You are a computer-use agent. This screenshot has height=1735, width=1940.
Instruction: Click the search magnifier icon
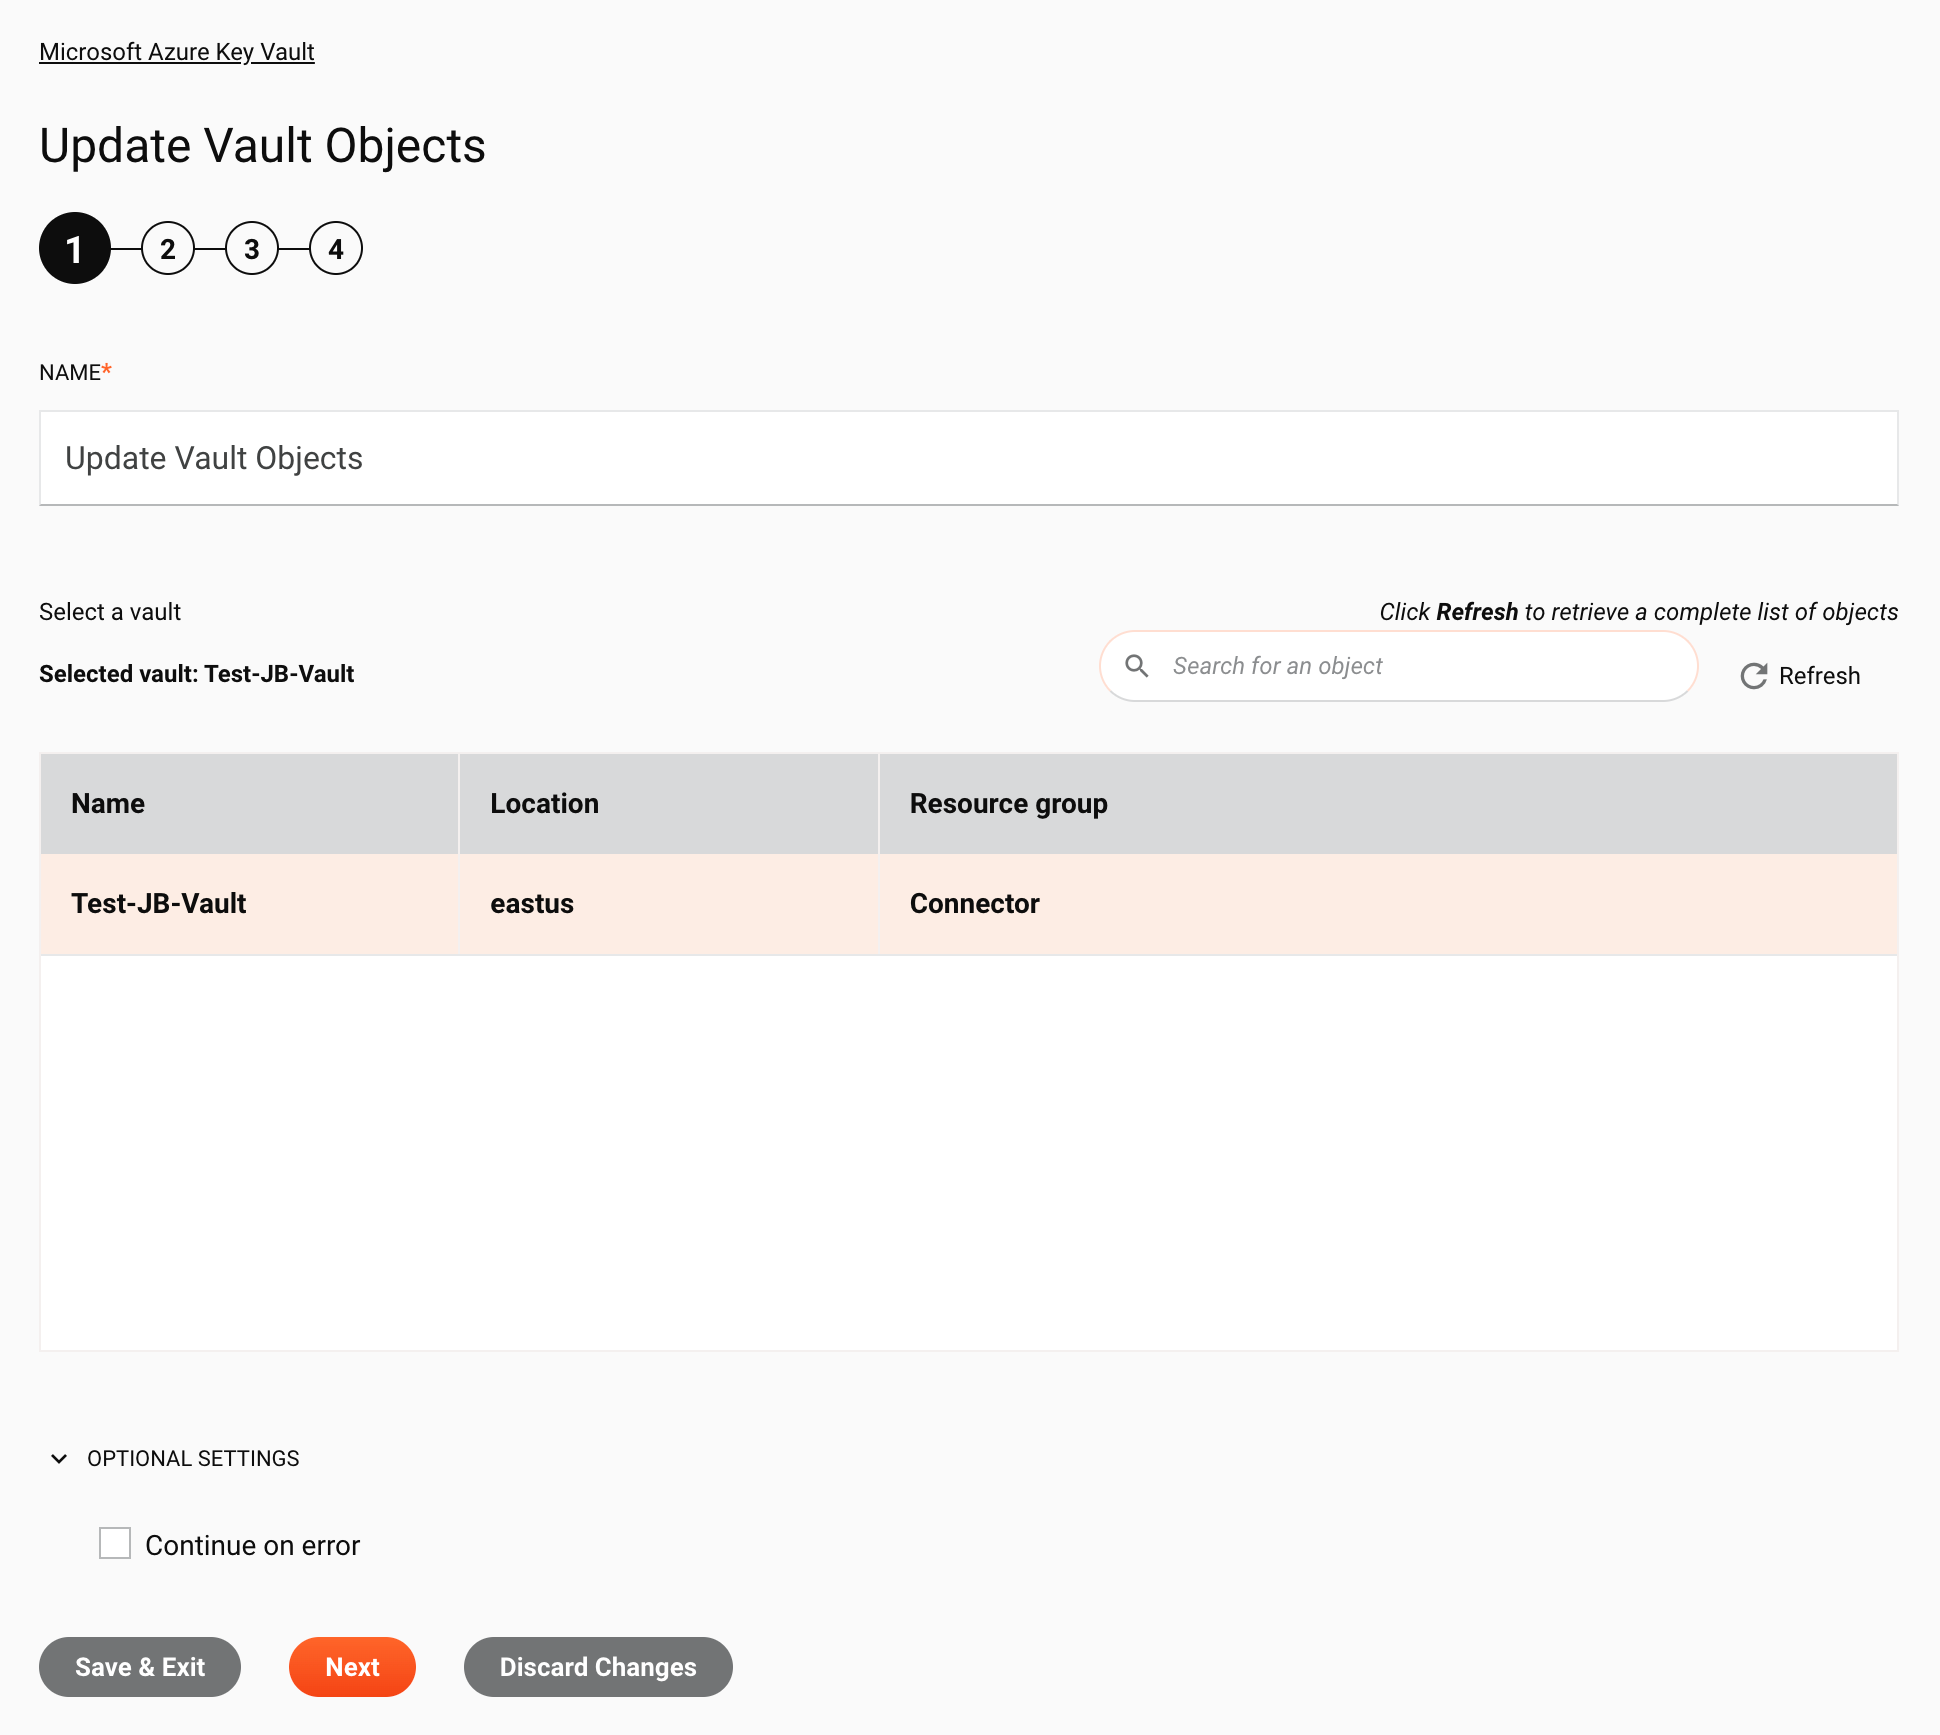[x=1138, y=665]
